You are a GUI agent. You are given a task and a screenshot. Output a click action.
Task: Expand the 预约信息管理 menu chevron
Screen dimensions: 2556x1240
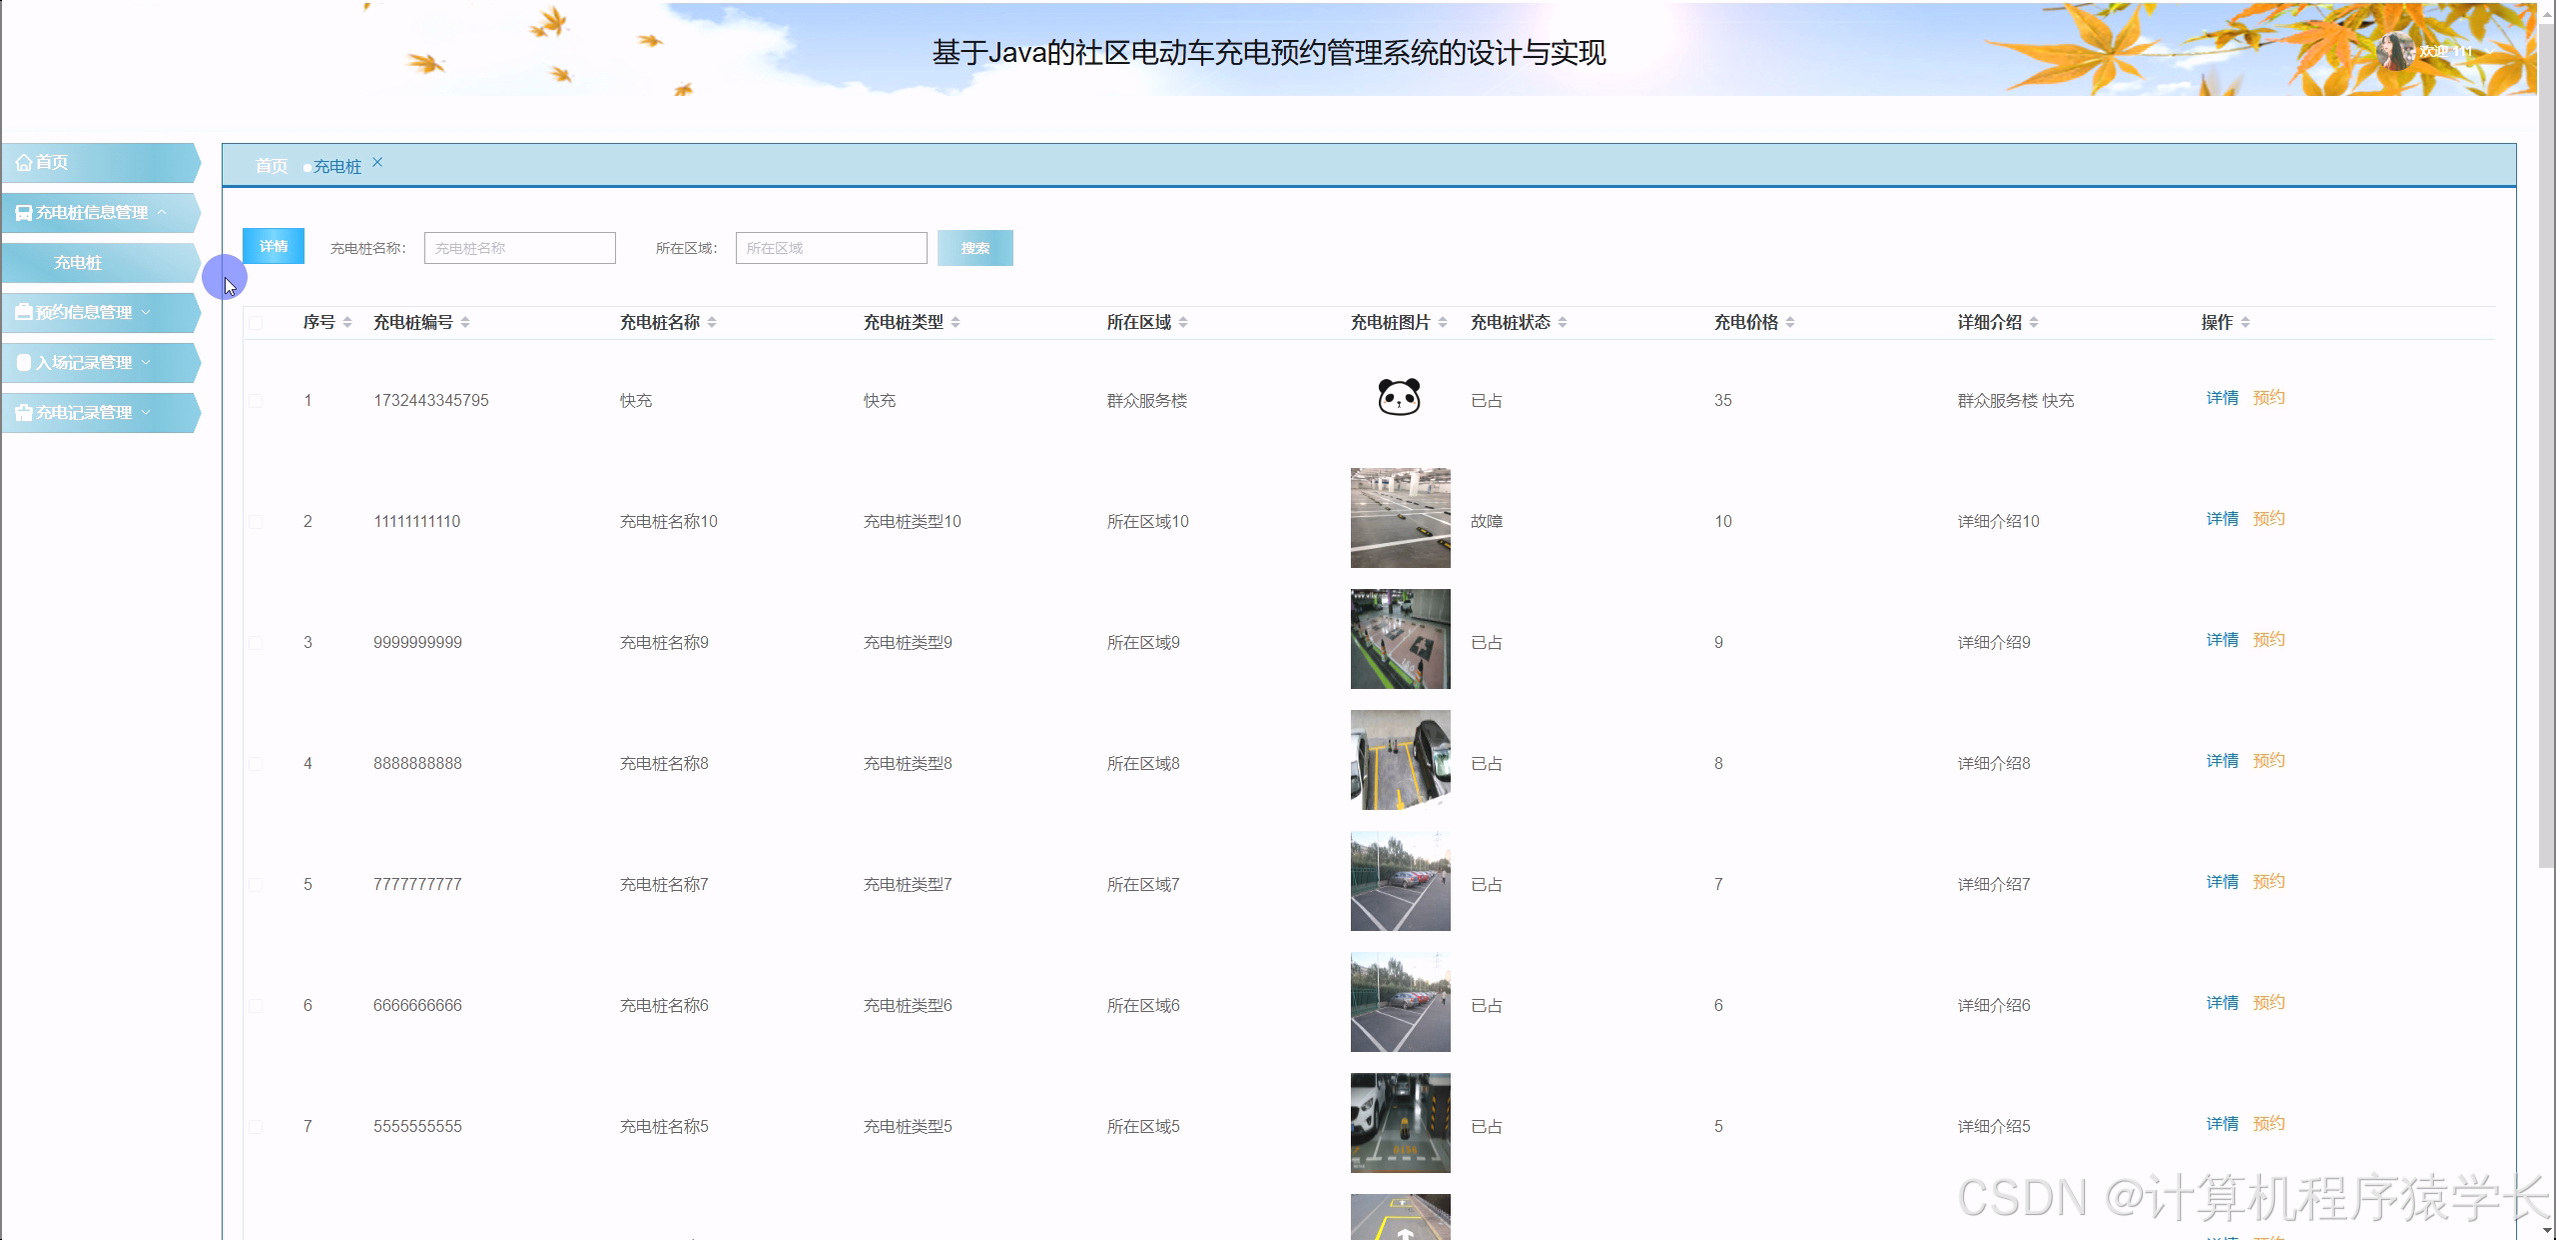(x=146, y=312)
